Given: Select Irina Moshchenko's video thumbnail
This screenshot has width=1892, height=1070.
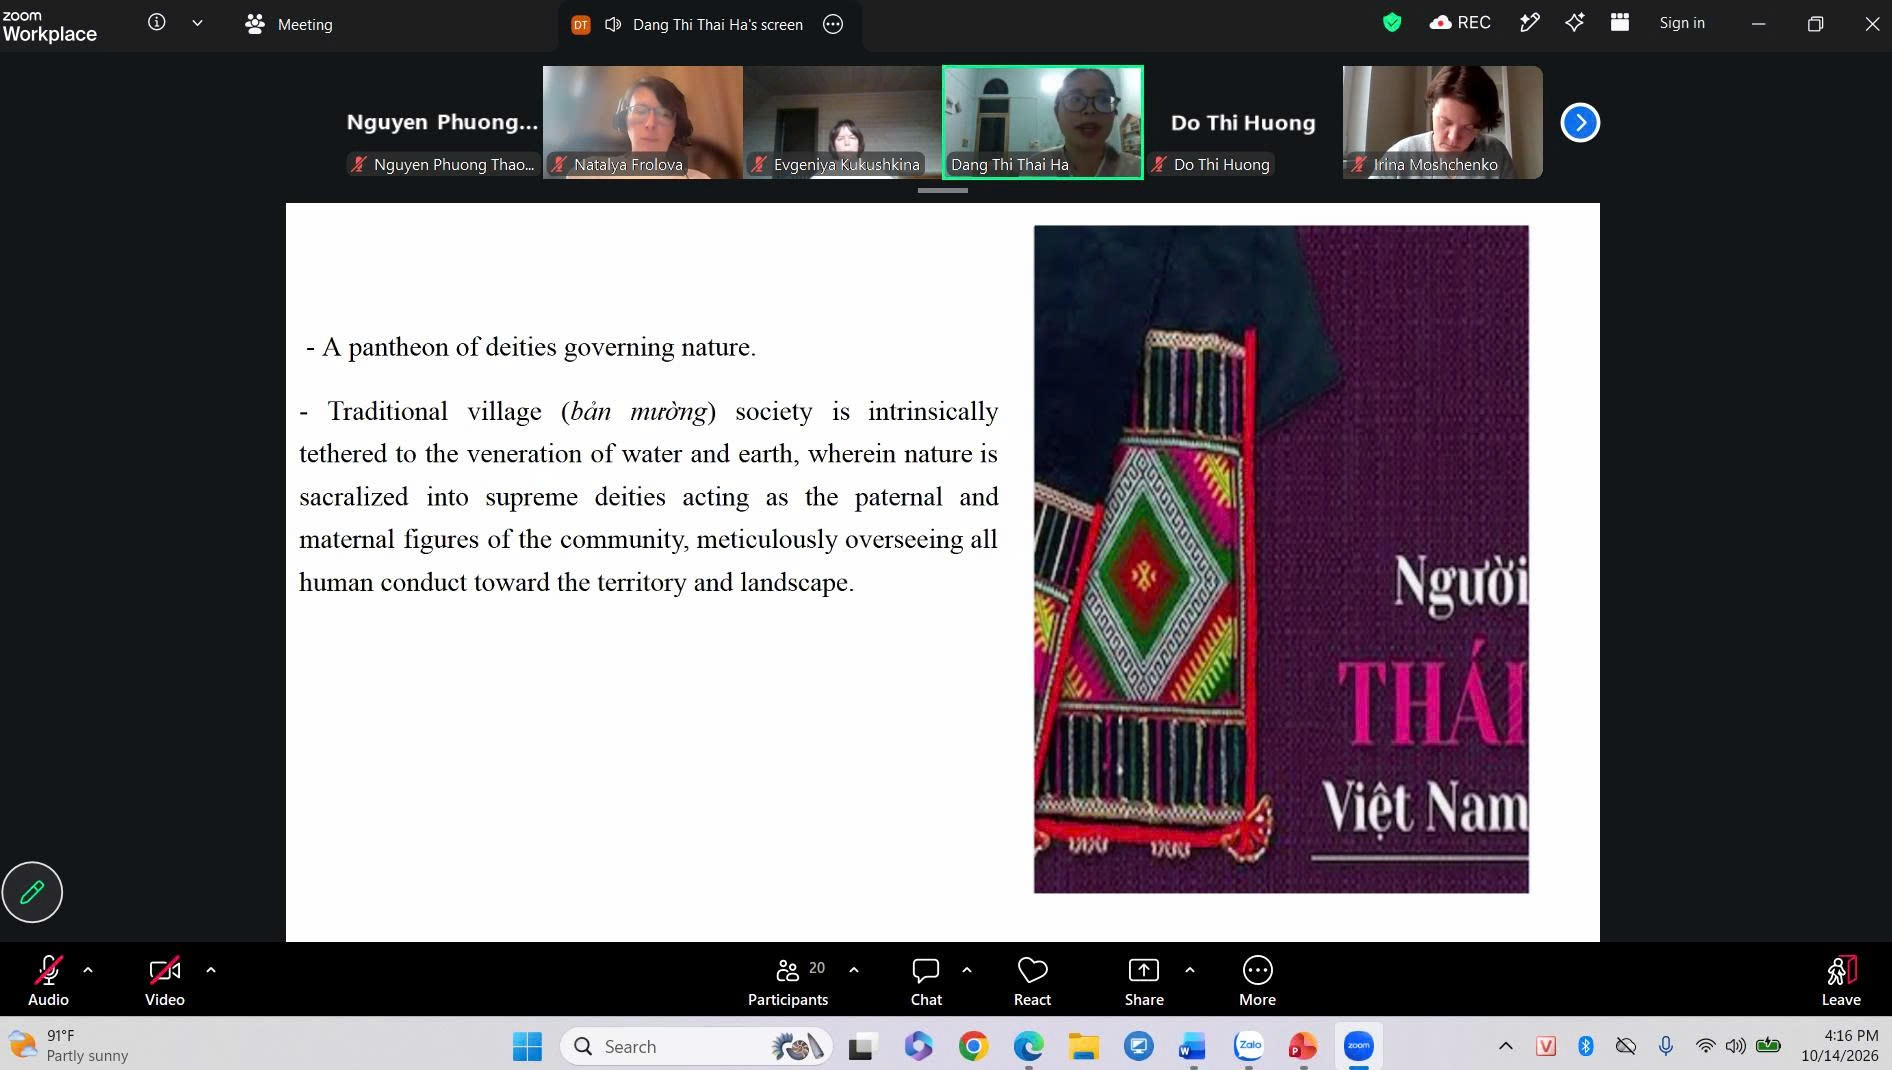Looking at the screenshot, I should click(x=1443, y=122).
